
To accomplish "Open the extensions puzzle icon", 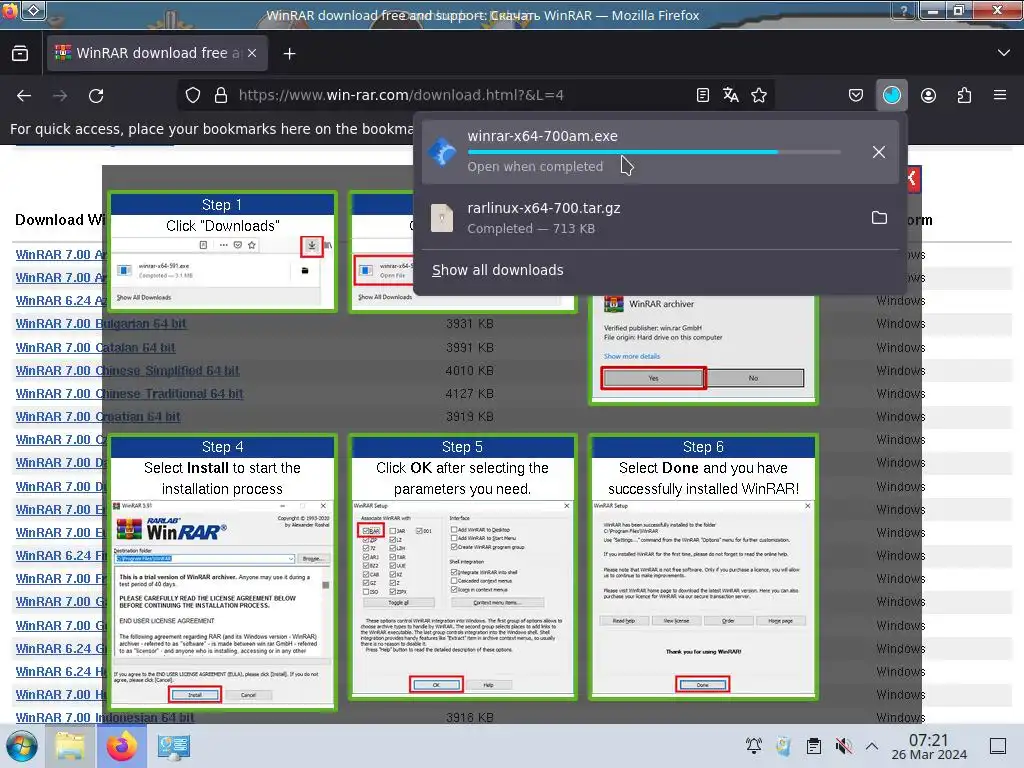I will (x=964, y=95).
